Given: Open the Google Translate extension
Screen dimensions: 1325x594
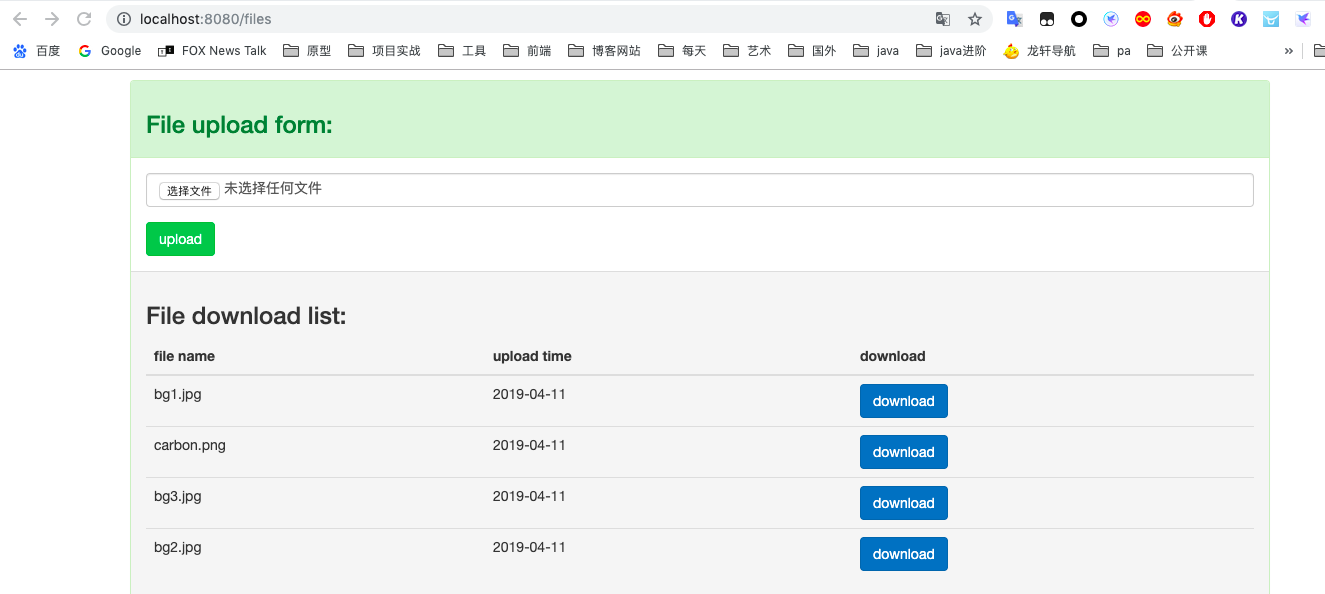Looking at the screenshot, I should pos(1014,19).
